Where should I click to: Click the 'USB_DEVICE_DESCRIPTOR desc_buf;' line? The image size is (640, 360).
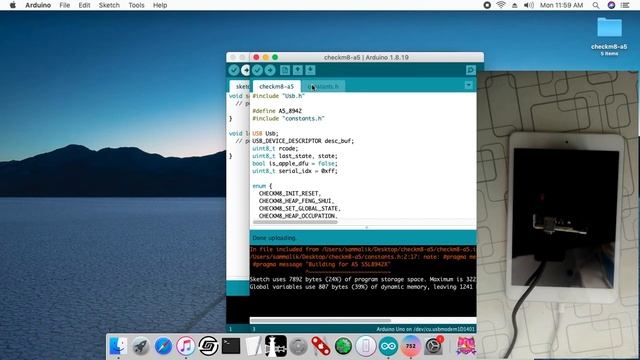(x=303, y=141)
